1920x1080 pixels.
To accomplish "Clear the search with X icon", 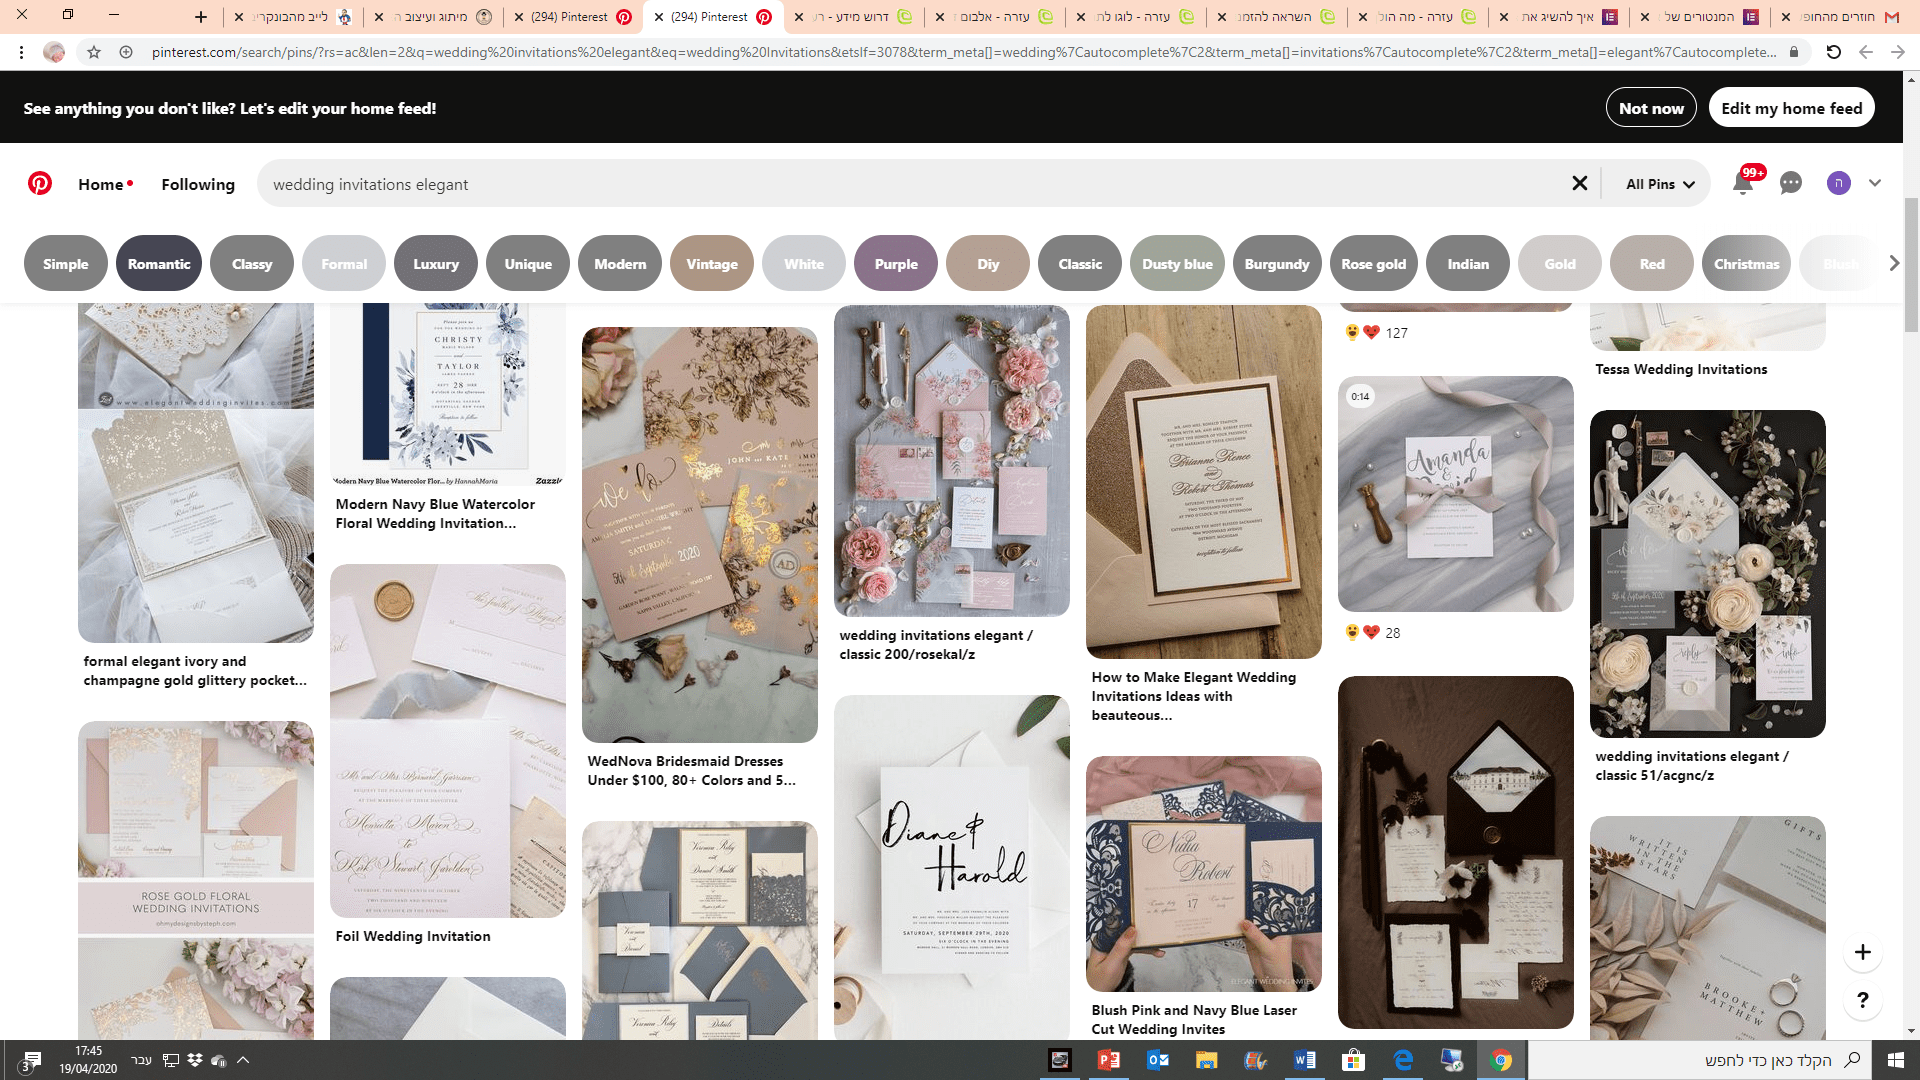I will 1579,184.
